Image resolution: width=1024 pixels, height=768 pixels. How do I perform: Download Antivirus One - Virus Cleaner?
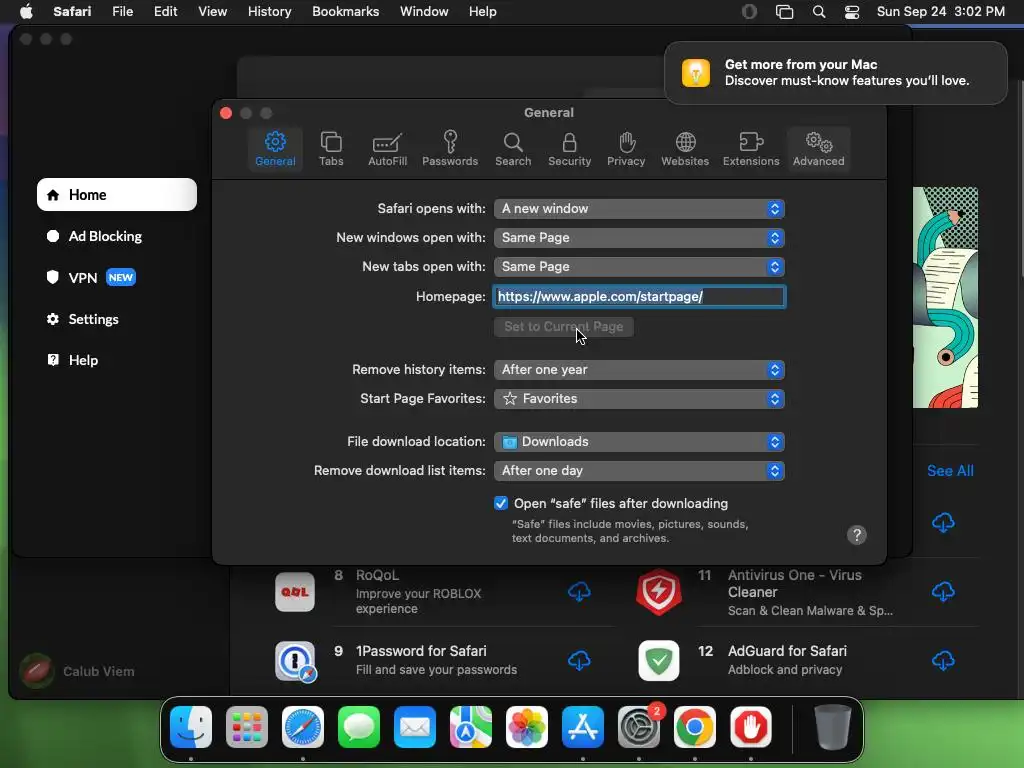pyautogui.click(x=943, y=592)
